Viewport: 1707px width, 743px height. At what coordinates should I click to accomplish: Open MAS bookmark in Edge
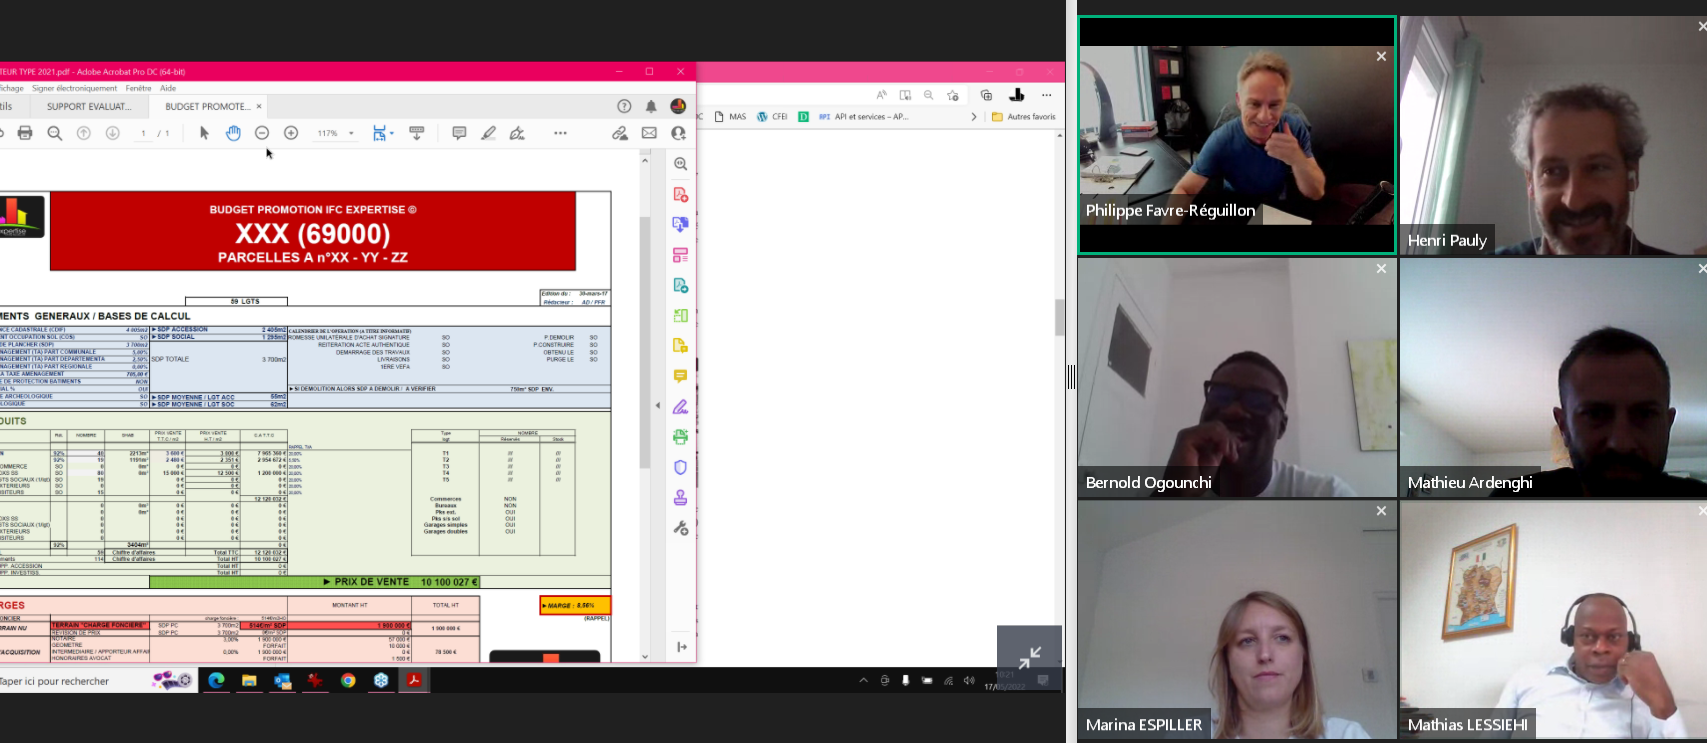[730, 117]
